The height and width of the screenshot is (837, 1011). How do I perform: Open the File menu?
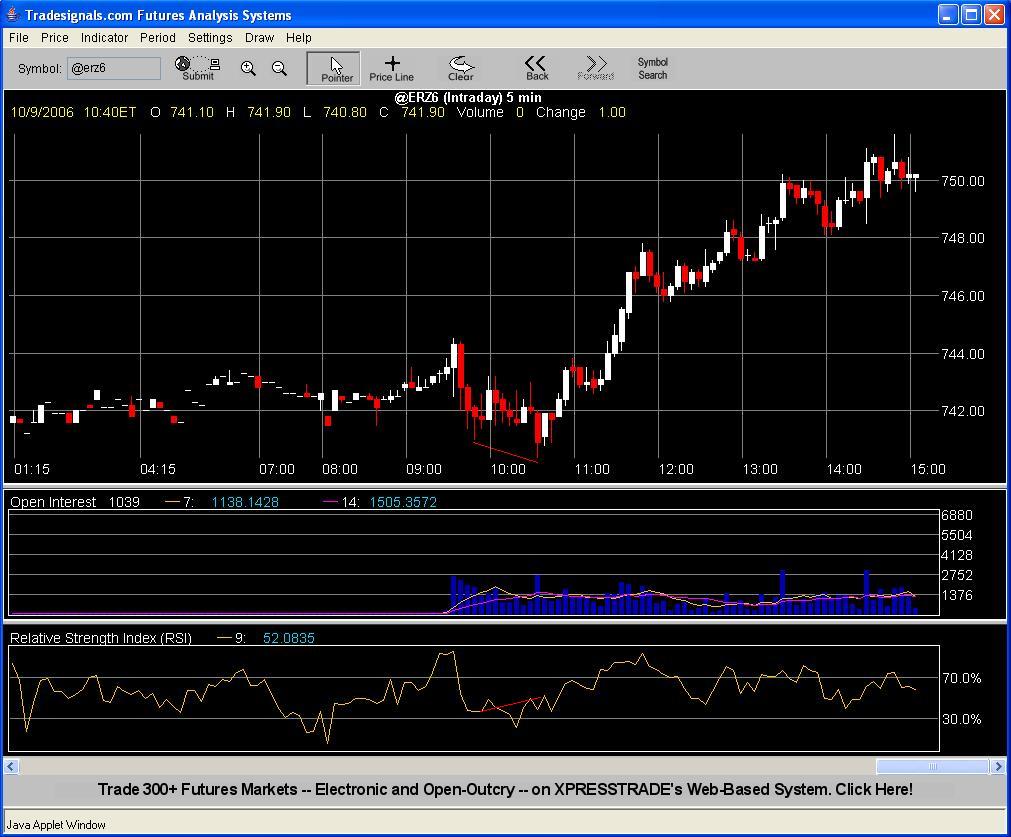click(x=19, y=37)
